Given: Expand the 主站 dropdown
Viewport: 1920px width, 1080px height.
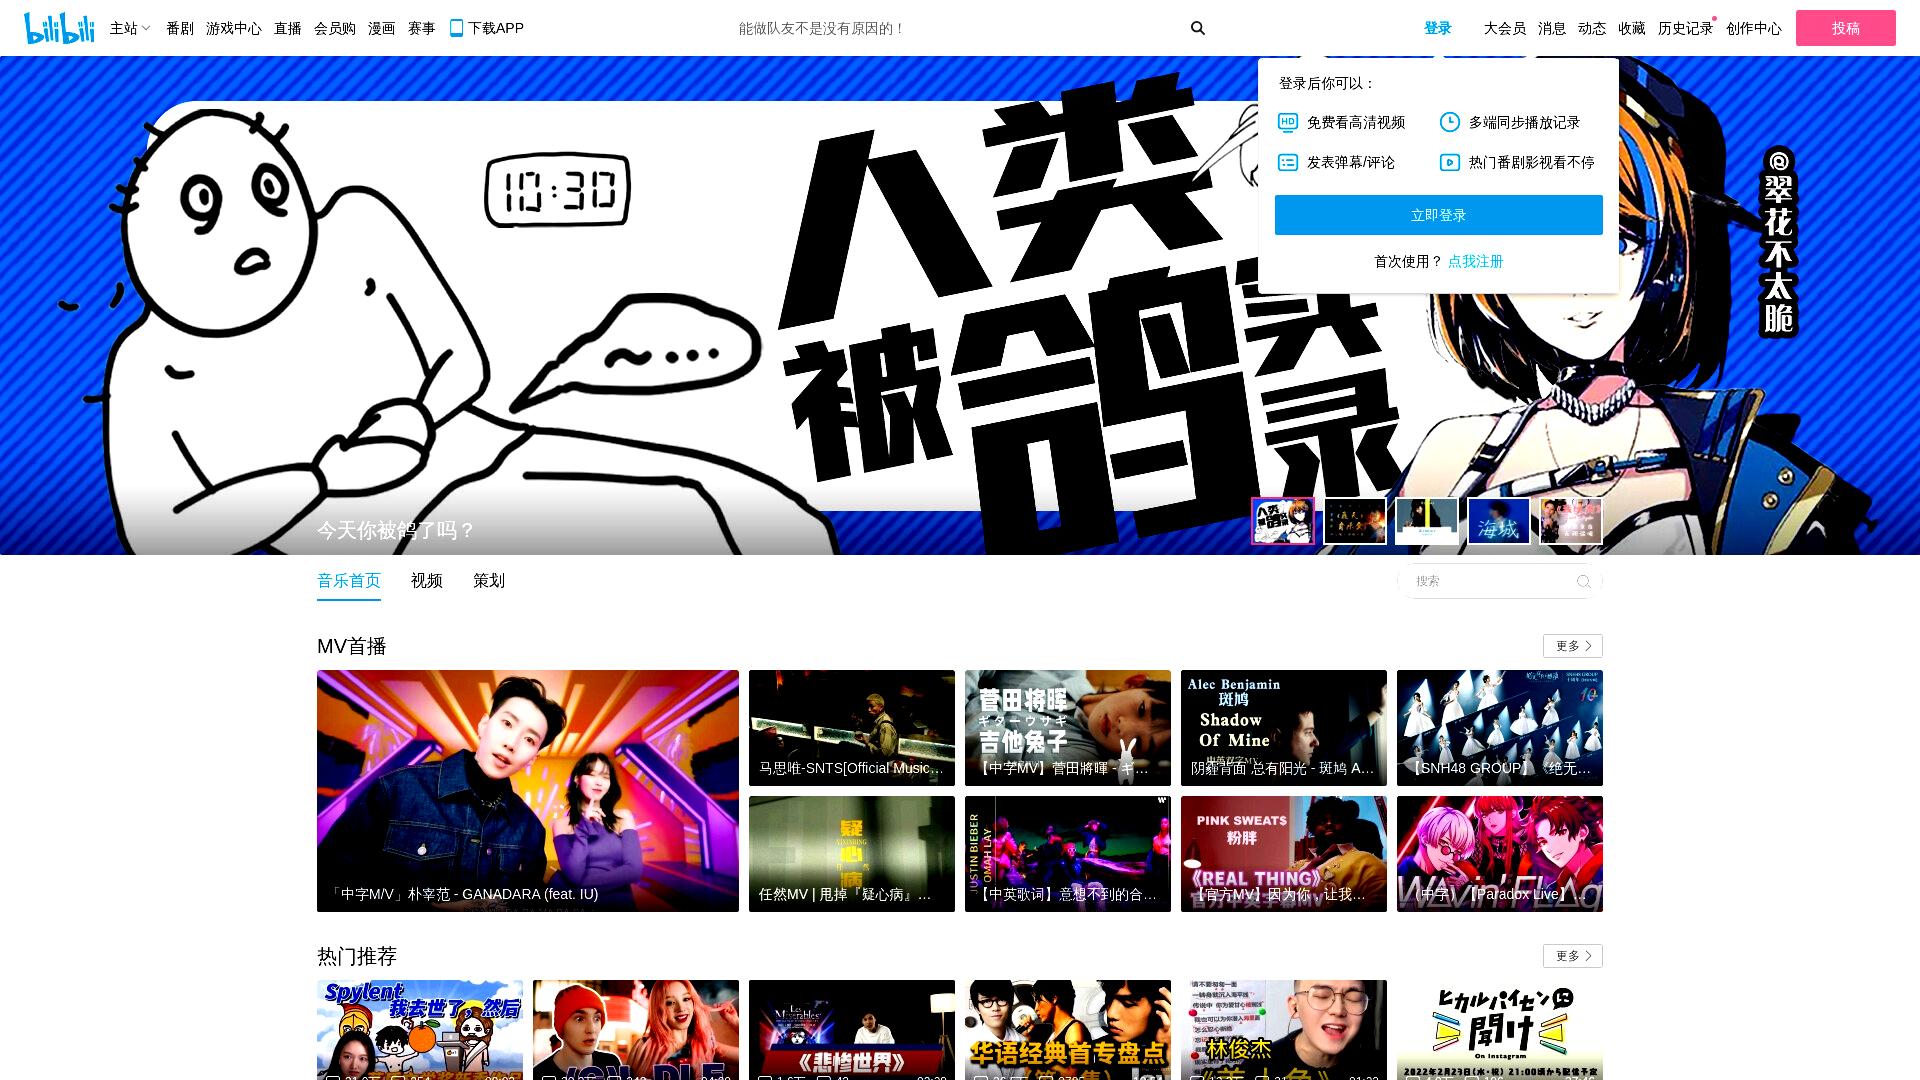Looking at the screenshot, I should (x=130, y=28).
